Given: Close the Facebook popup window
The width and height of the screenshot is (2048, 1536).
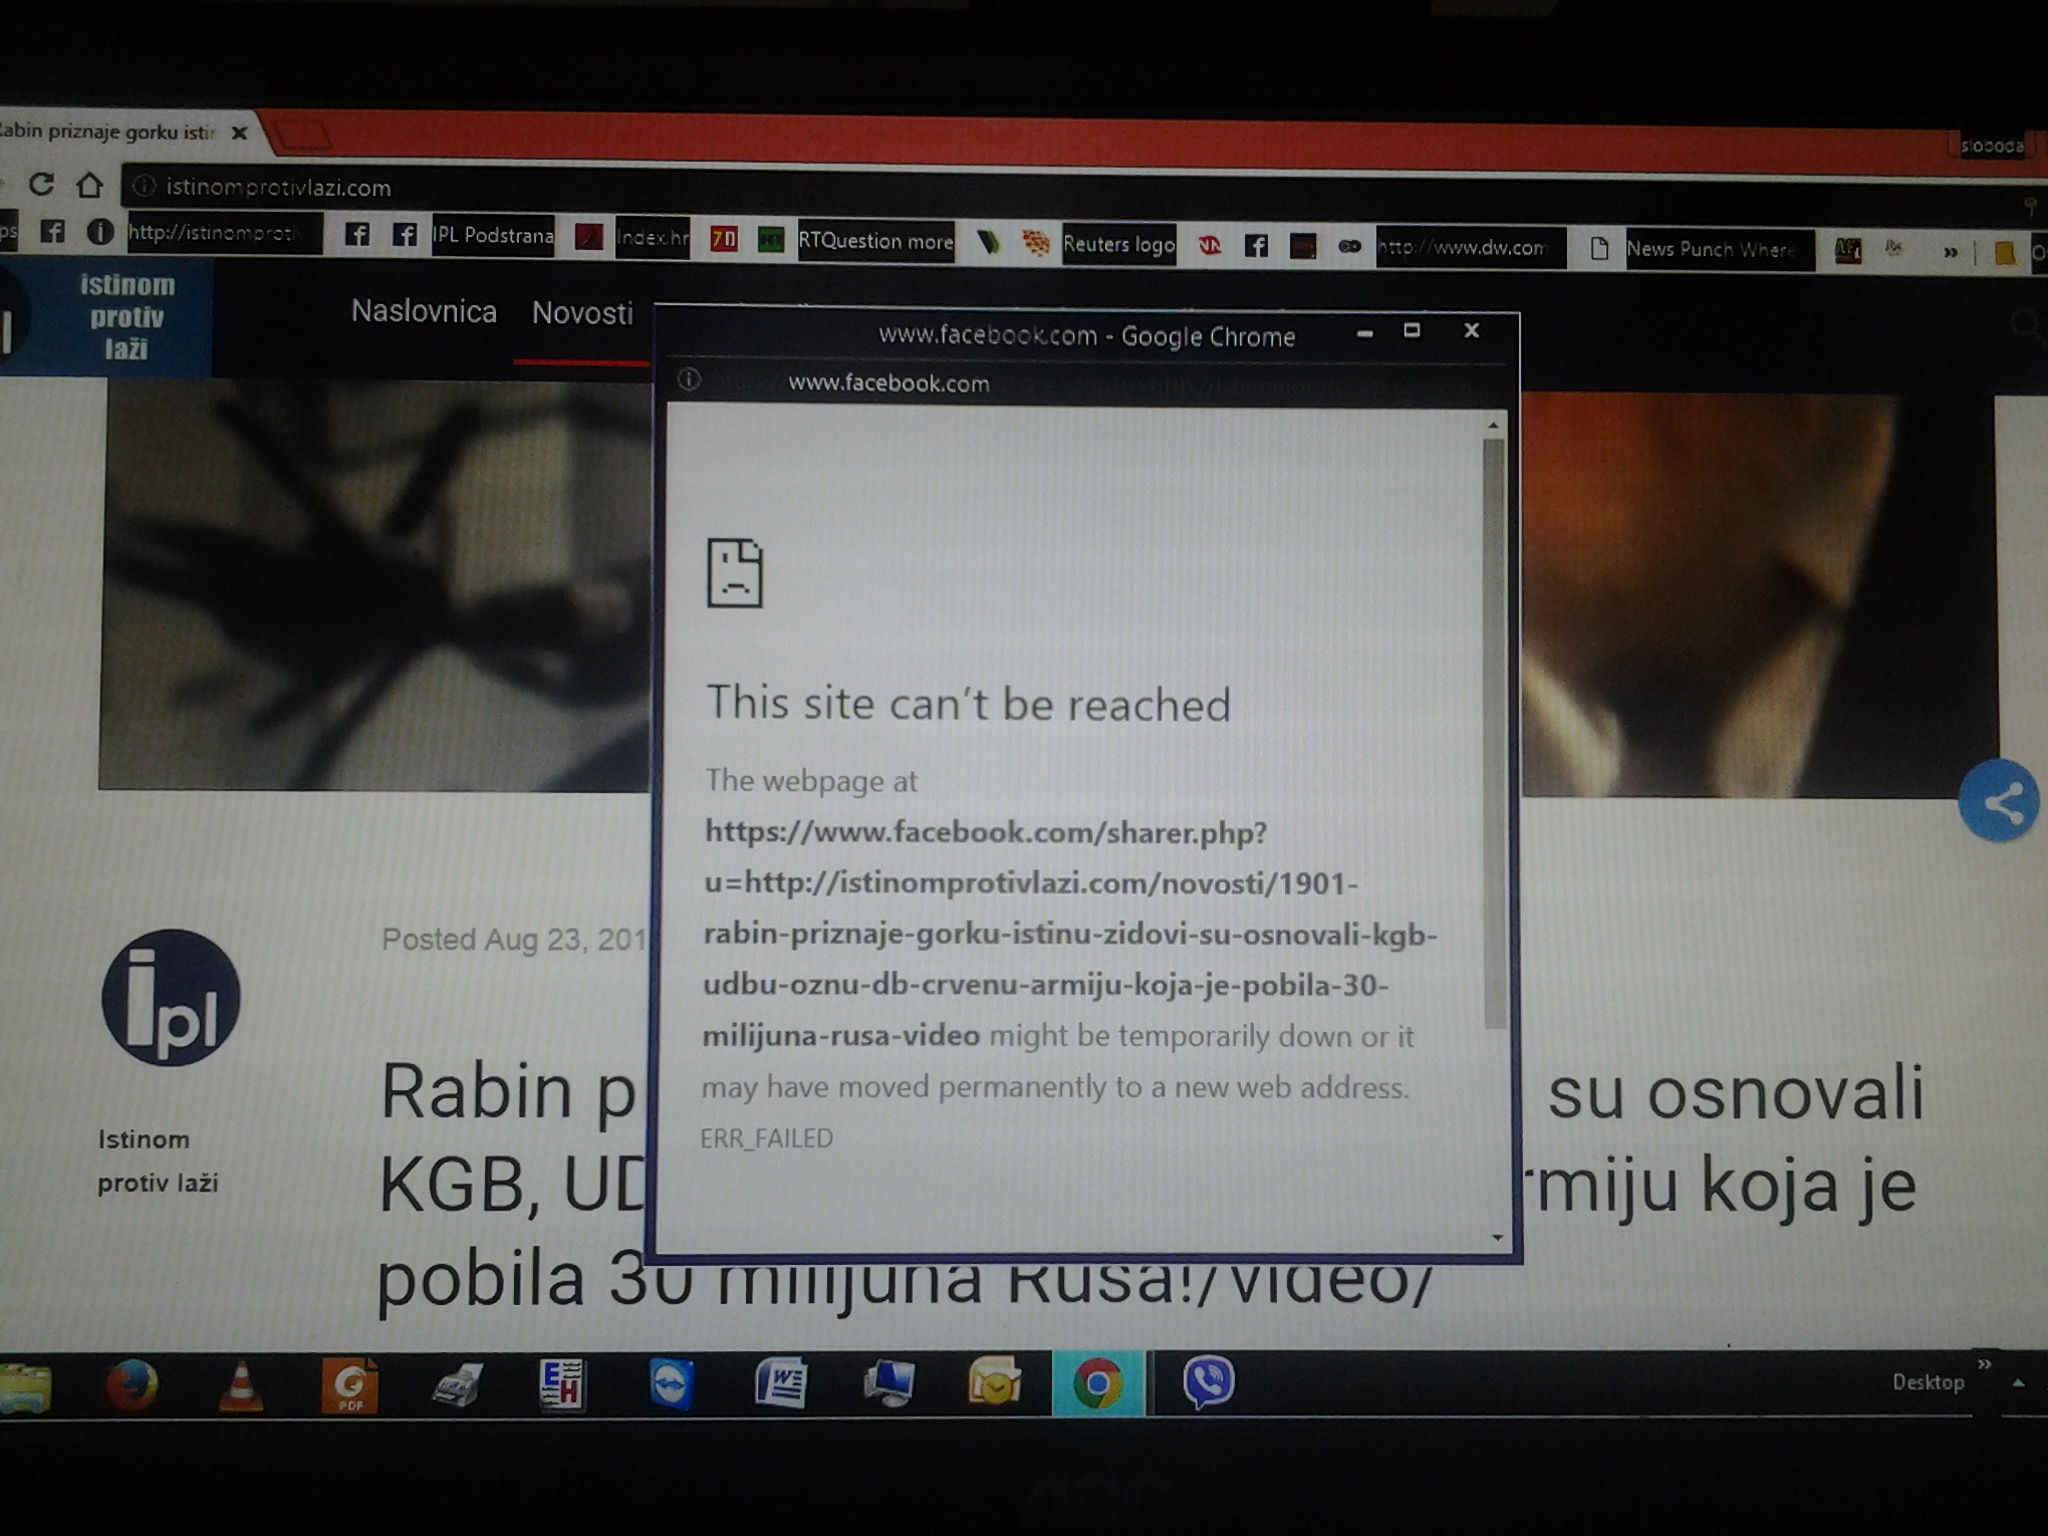Looking at the screenshot, I should tap(1471, 330).
